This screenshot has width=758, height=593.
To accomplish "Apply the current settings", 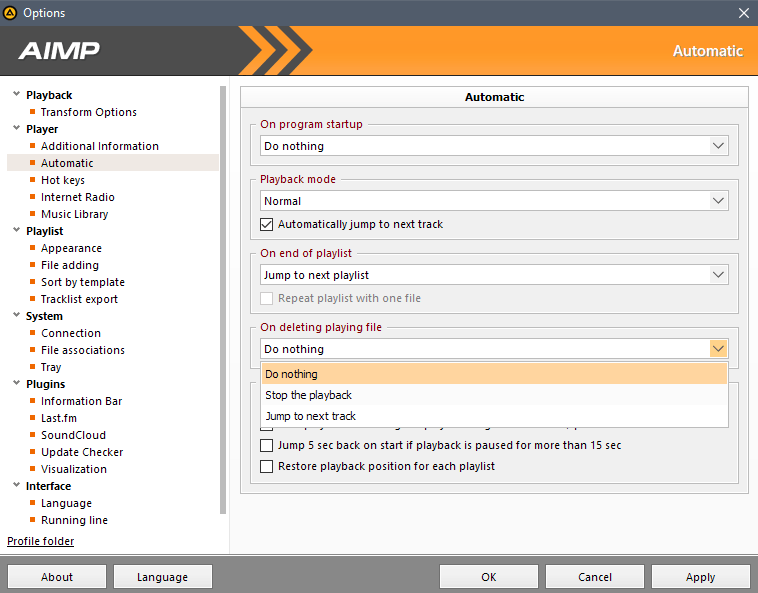I will tap(700, 577).
